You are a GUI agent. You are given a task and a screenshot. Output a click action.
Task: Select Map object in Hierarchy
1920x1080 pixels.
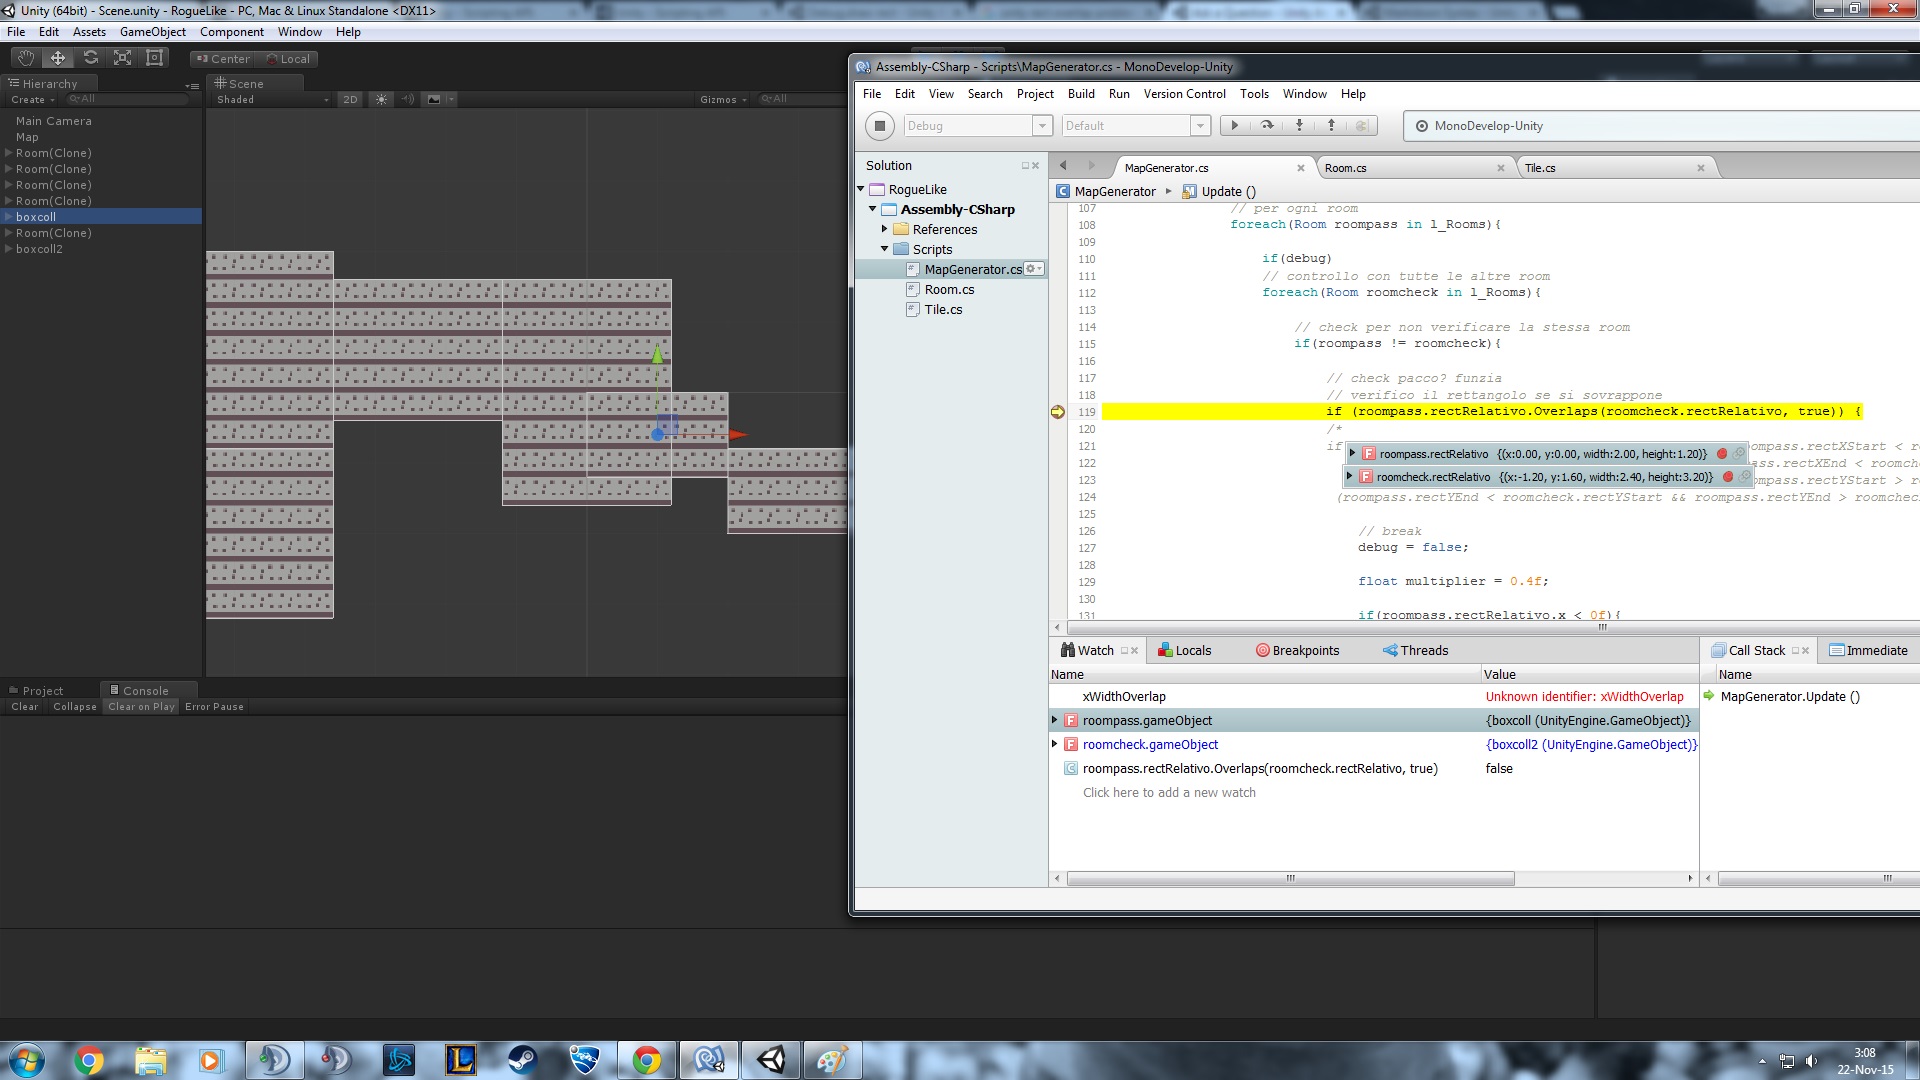tap(27, 137)
